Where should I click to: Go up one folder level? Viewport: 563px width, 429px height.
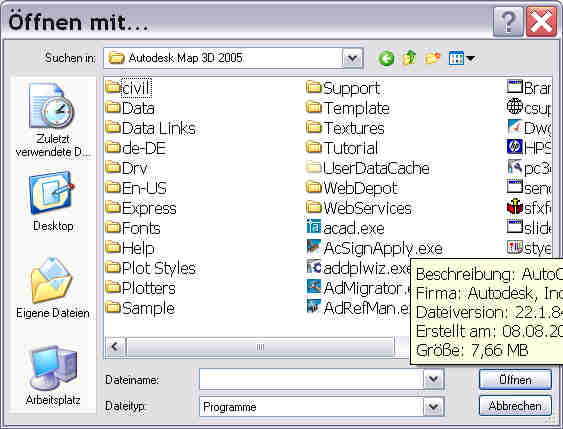click(409, 58)
